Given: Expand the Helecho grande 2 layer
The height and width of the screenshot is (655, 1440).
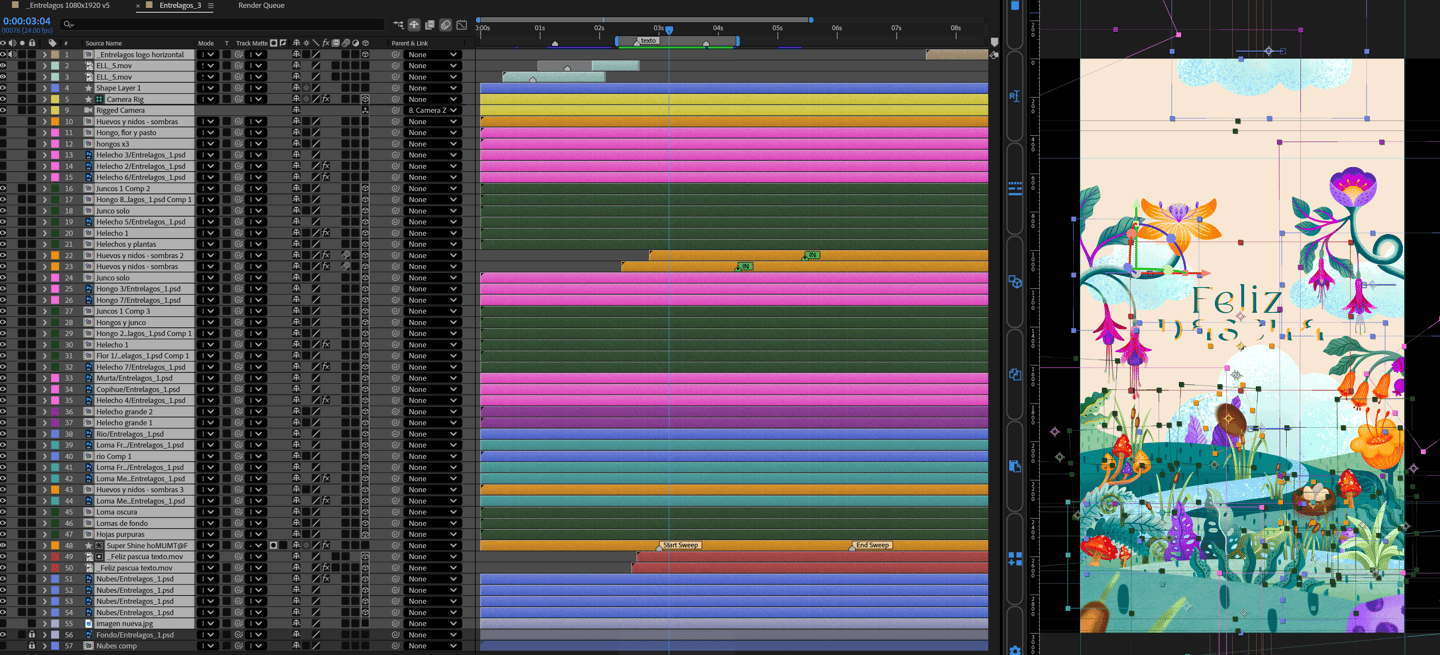Looking at the screenshot, I should pos(44,411).
